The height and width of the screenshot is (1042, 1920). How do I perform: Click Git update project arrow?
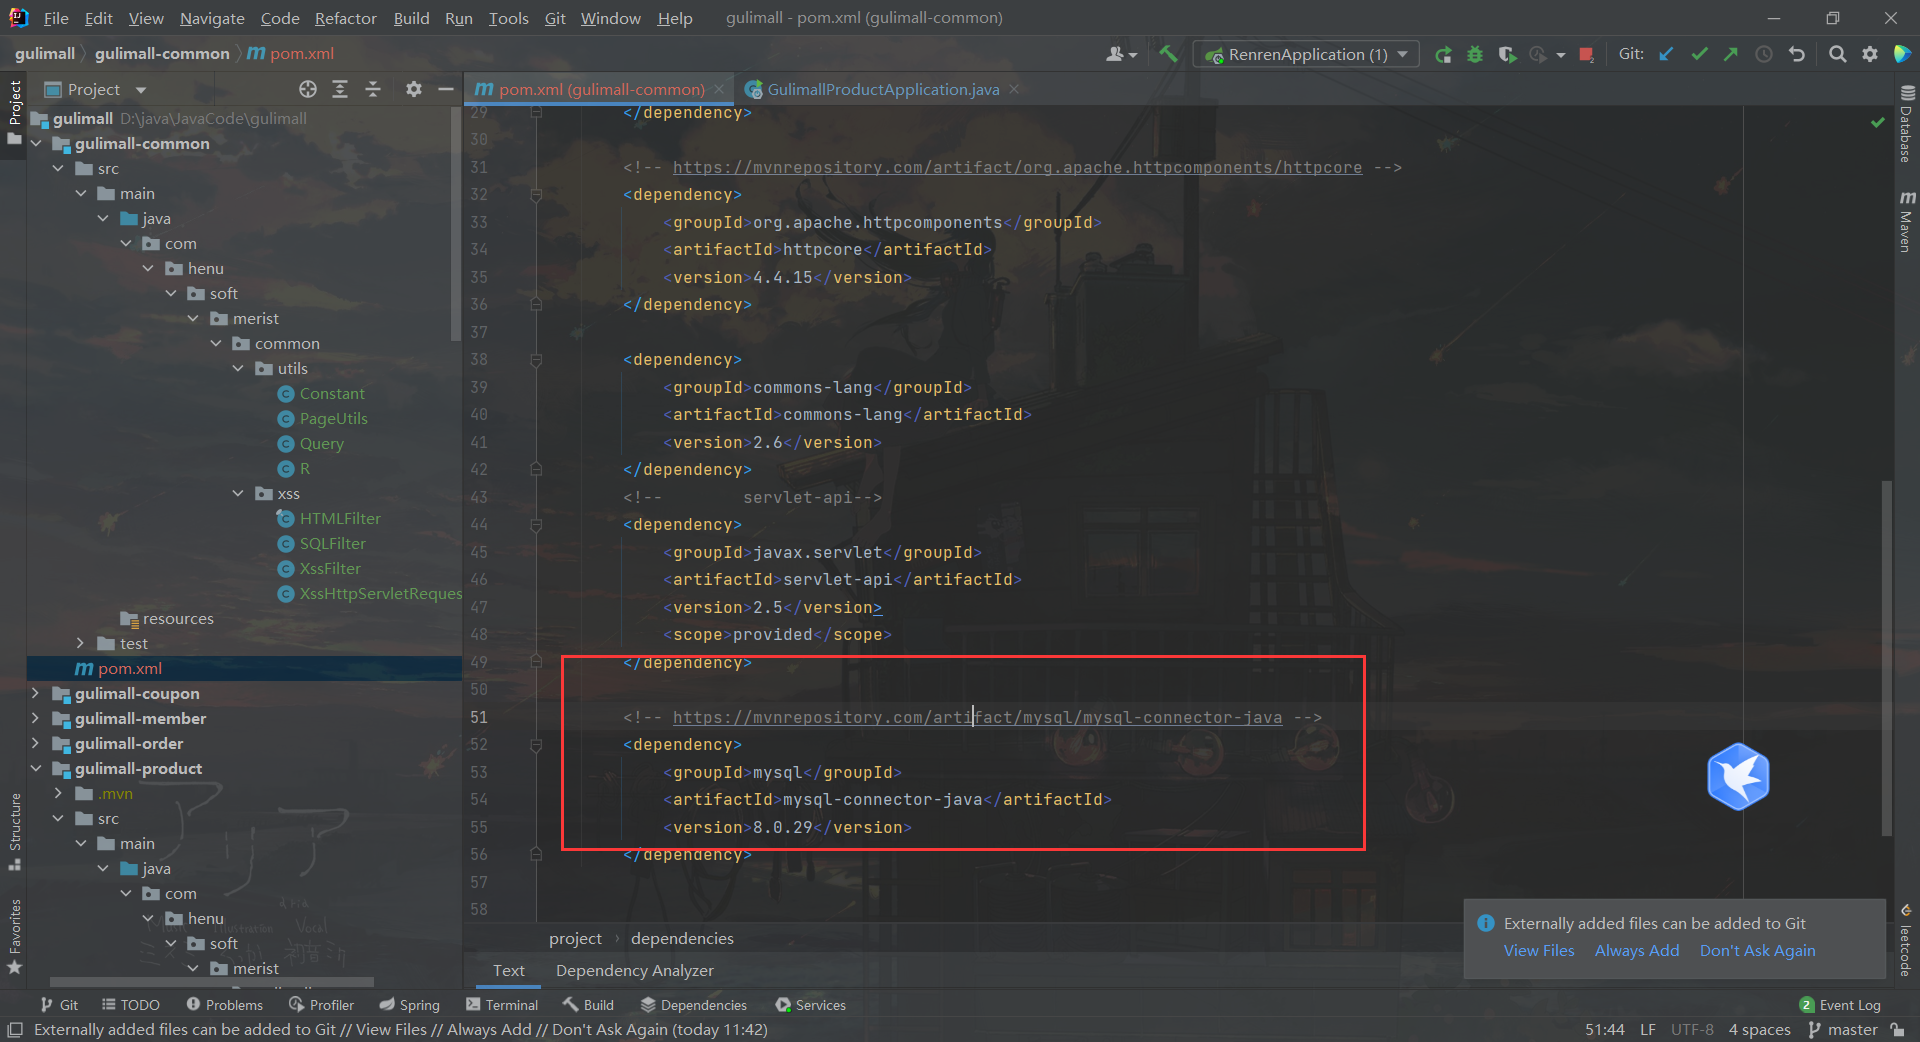coord(1666,54)
